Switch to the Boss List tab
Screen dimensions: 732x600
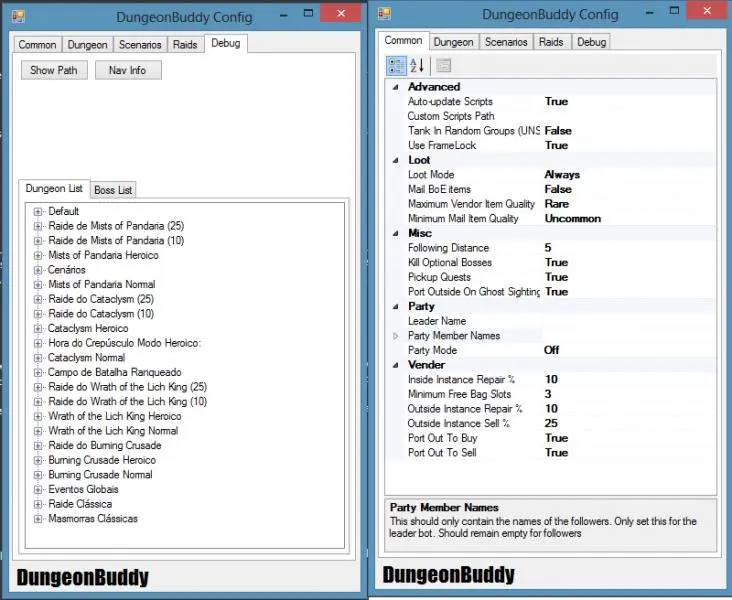112,190
